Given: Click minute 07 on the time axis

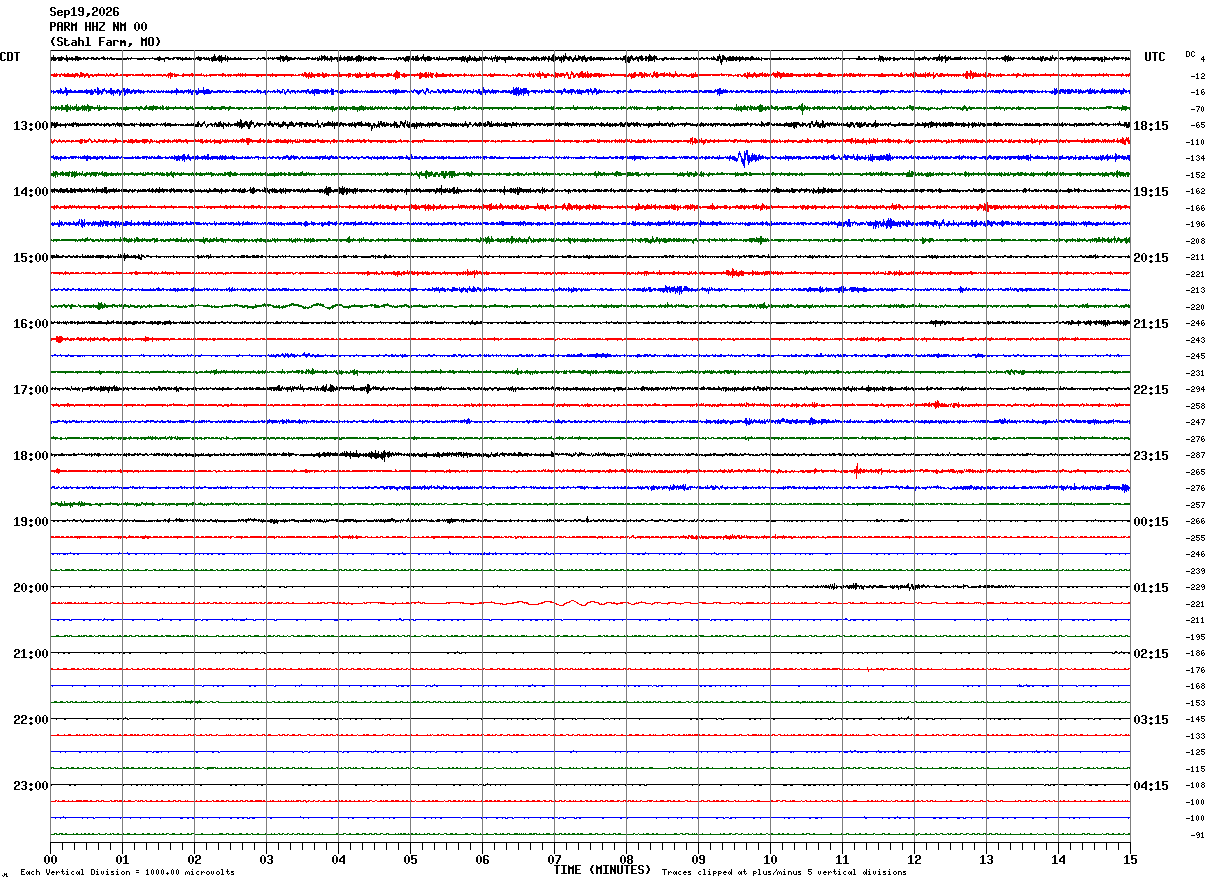Looking at the screenshot, I should point(554,859).
